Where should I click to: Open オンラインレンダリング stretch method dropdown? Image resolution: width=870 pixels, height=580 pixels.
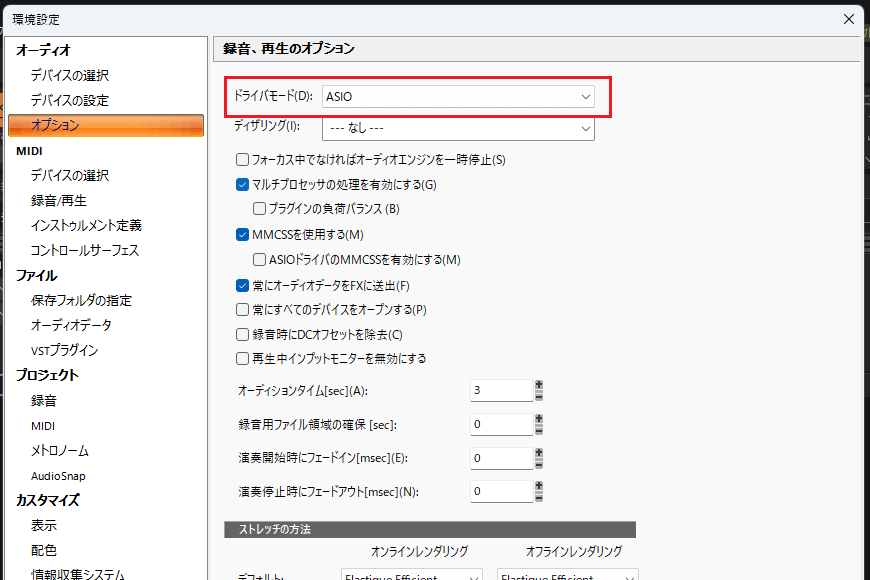pyautogui.click(x=410, y=576)
